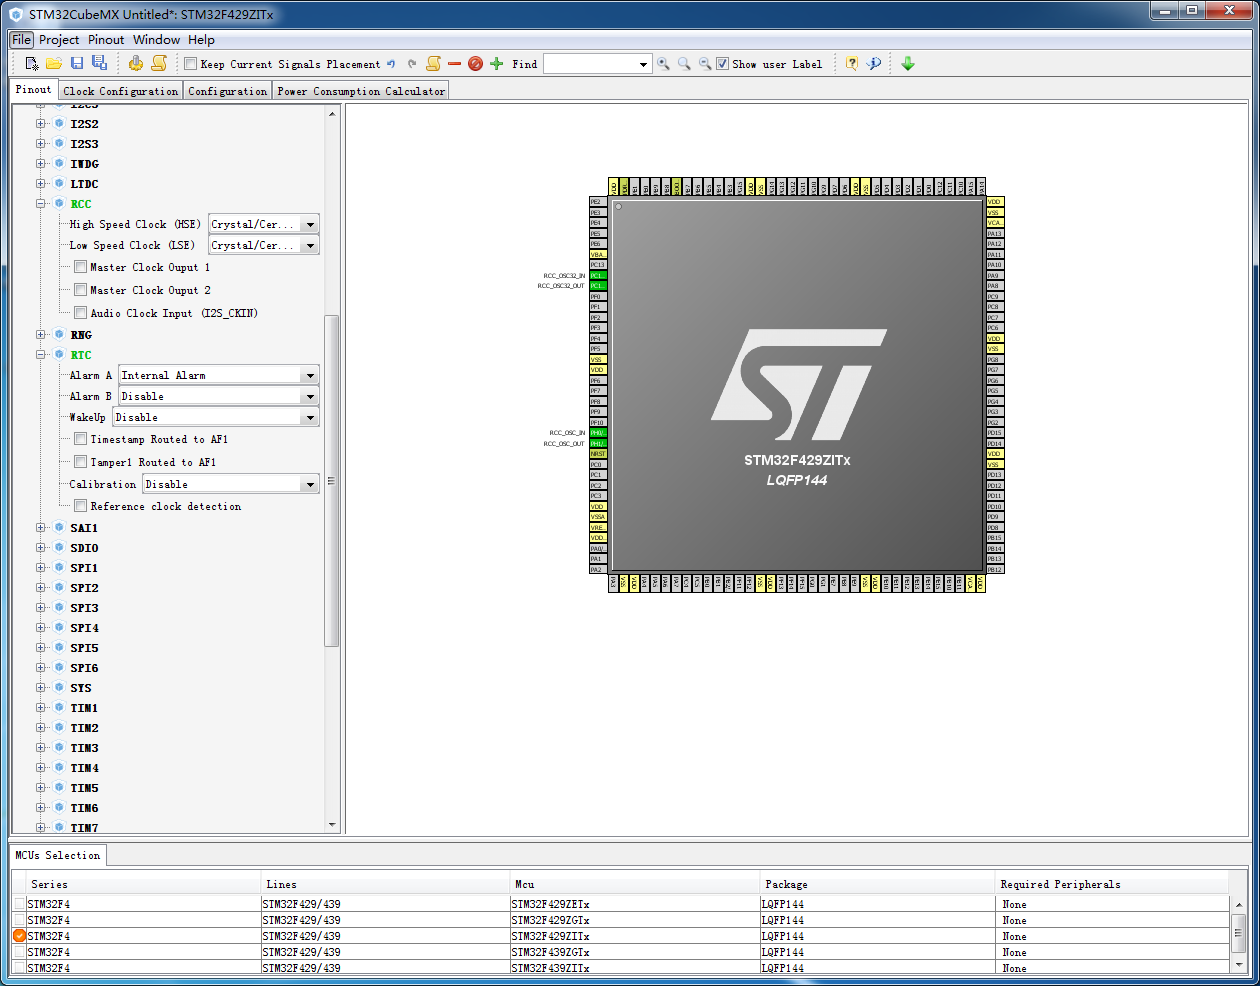Open the File menu
Image resolution: width=1260 pixels, height=986 pixels.
[x=22, y=40]
